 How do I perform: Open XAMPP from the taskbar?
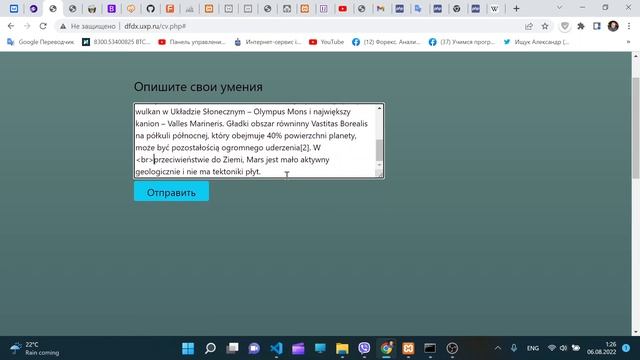point(408,348)
